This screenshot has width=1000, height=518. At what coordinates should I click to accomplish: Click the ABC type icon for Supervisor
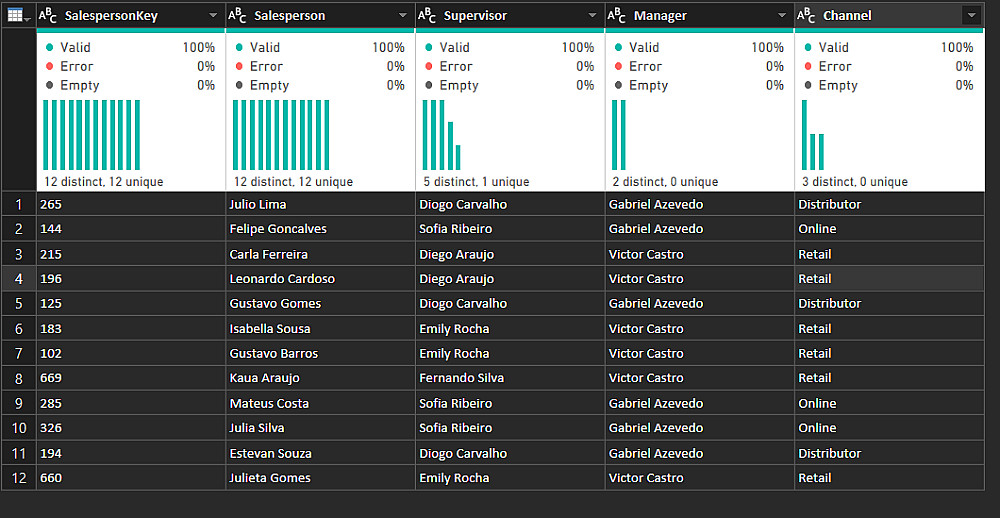[427, 16]
